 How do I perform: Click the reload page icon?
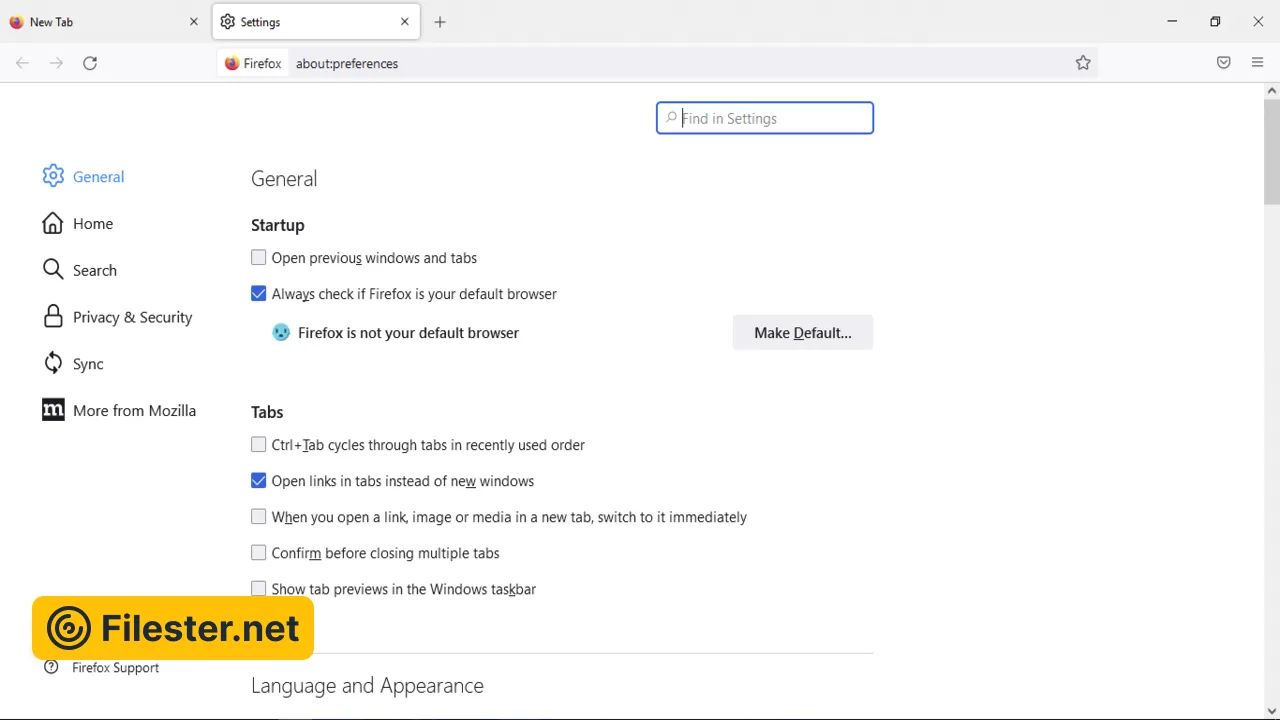90,63
